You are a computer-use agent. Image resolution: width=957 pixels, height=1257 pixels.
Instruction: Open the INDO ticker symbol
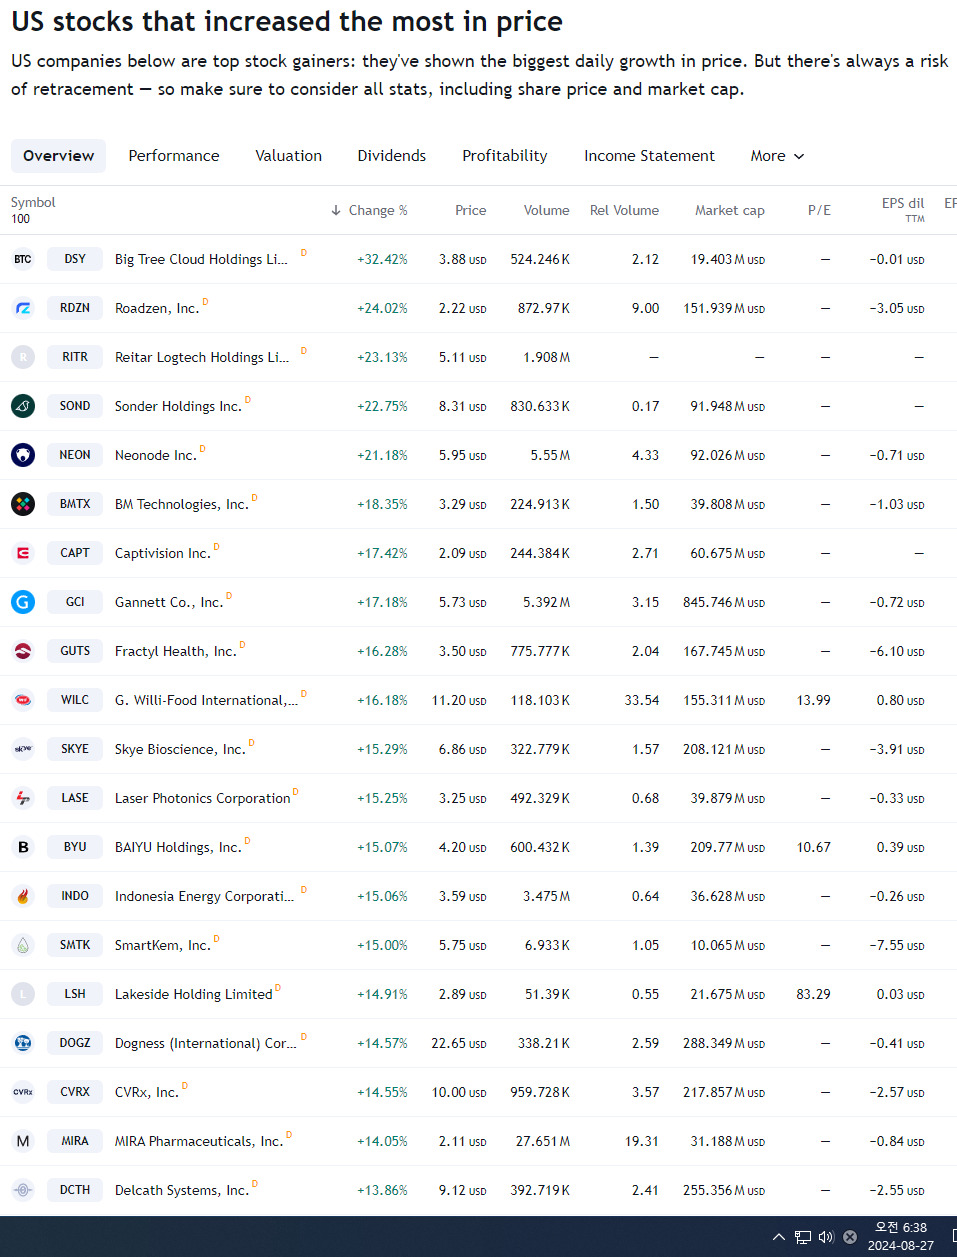[75, 896]
